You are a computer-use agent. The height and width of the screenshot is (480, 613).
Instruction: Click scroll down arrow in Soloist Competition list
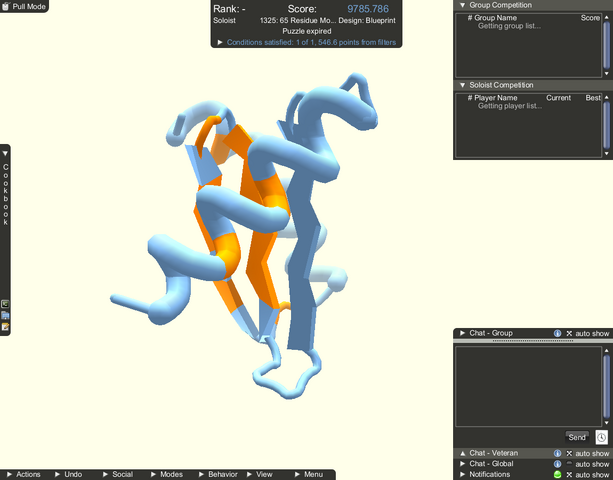tap(607, 153)
